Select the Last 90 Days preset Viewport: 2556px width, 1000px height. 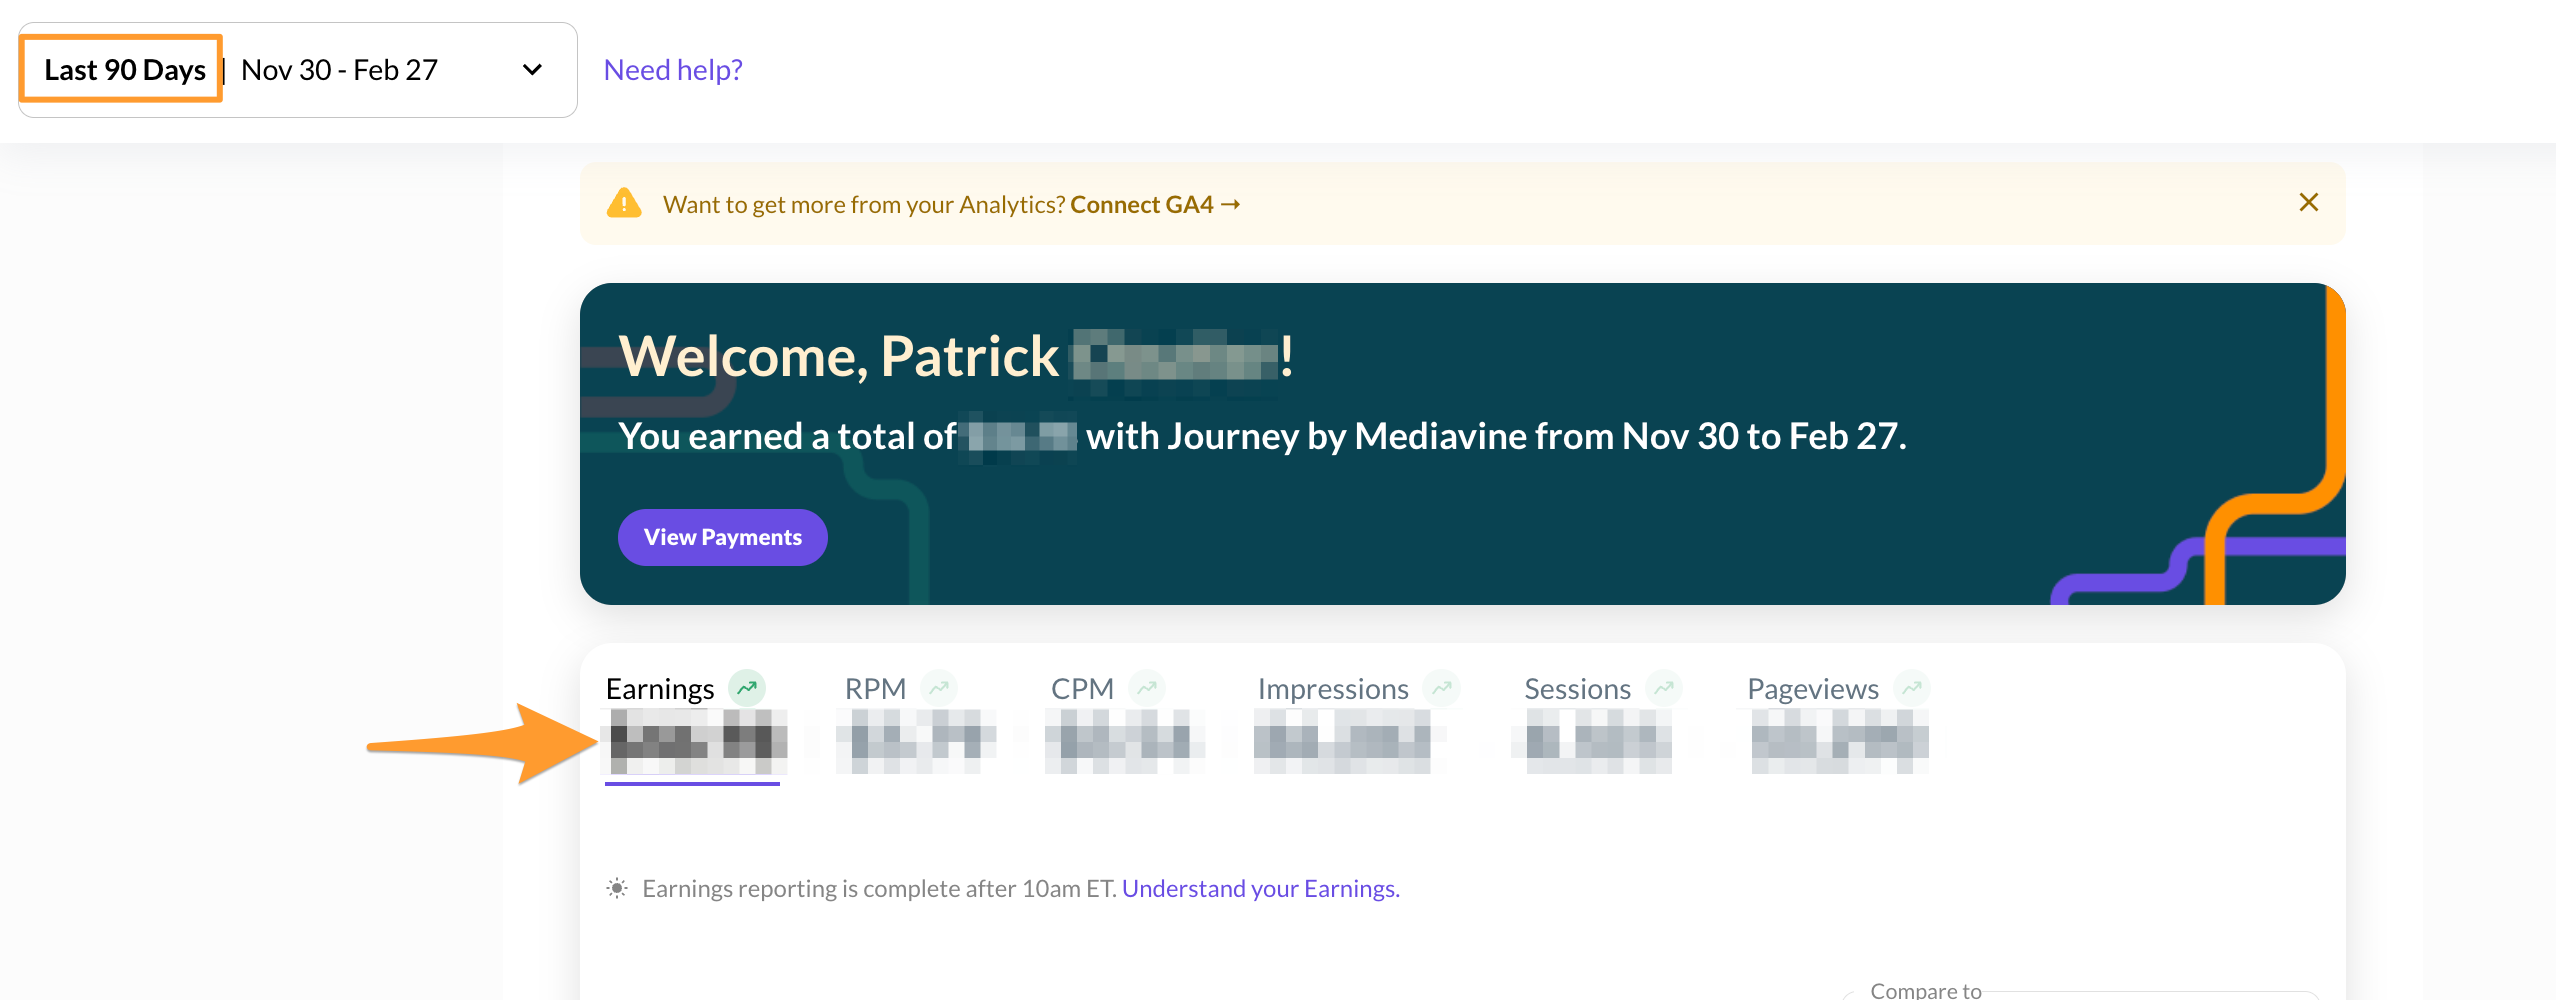pos(124,70)
